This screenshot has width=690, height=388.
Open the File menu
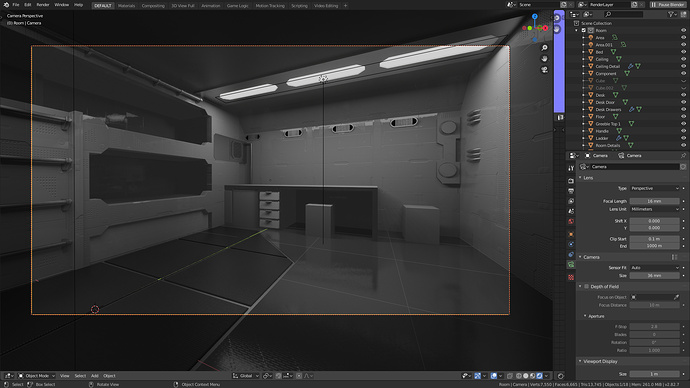tap(16, 5)
